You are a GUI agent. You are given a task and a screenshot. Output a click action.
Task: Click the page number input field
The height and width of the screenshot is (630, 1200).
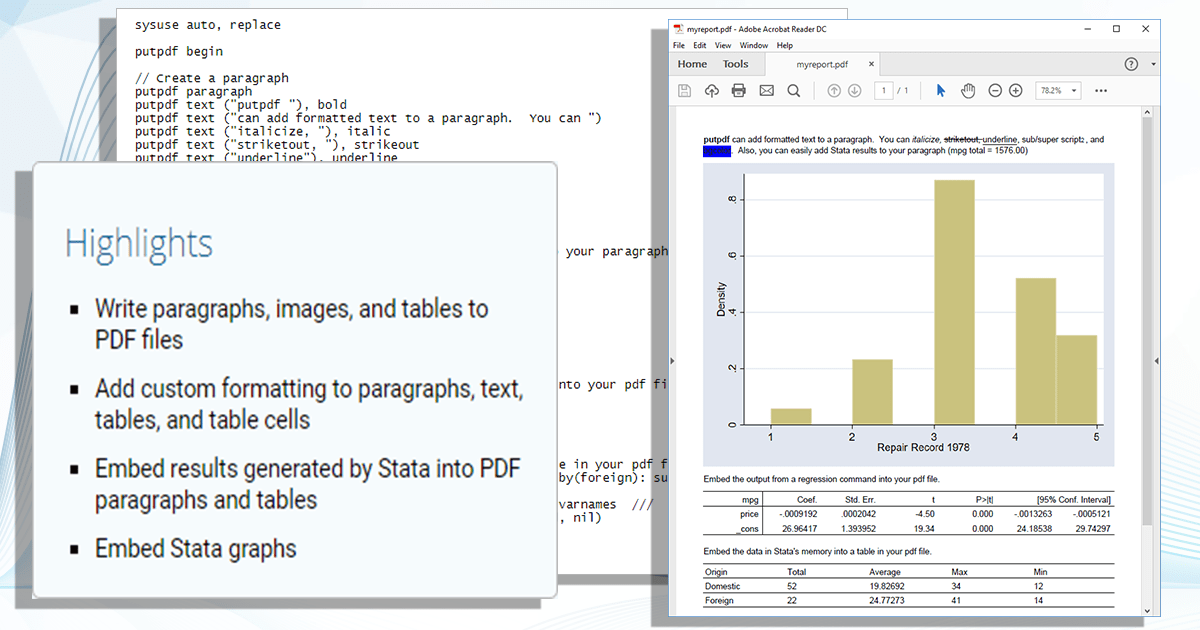(883, 91)
